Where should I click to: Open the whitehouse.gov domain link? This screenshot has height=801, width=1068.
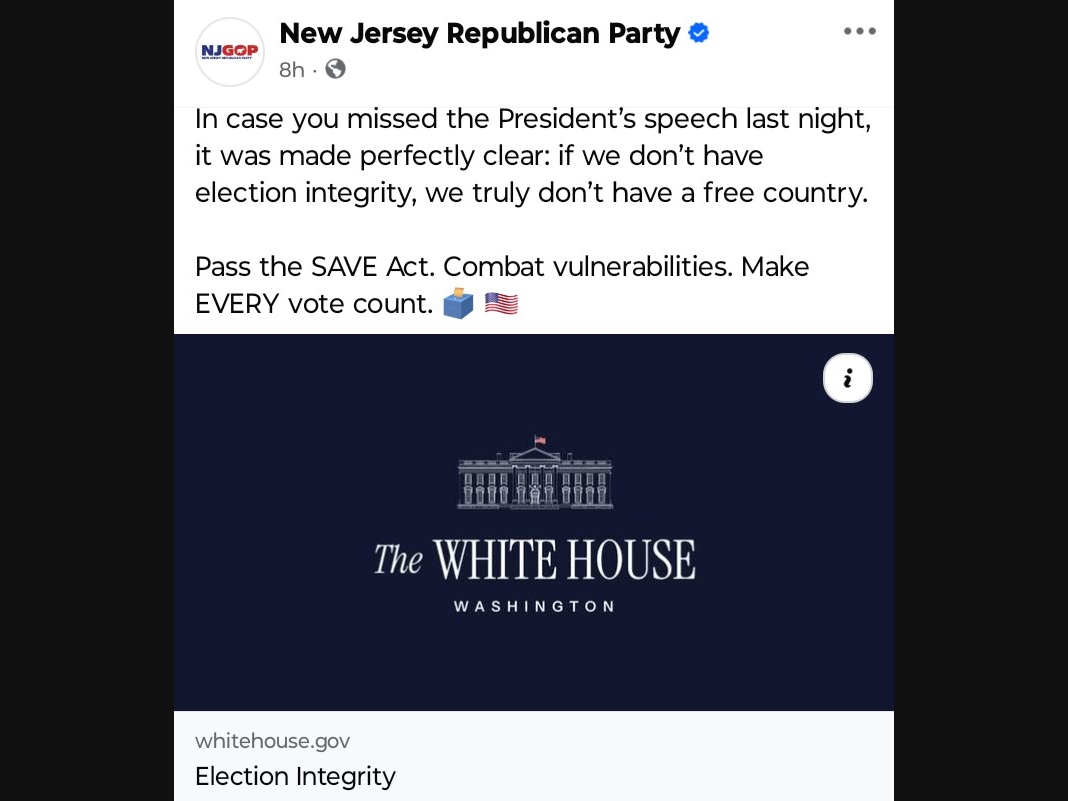(272, 741)
